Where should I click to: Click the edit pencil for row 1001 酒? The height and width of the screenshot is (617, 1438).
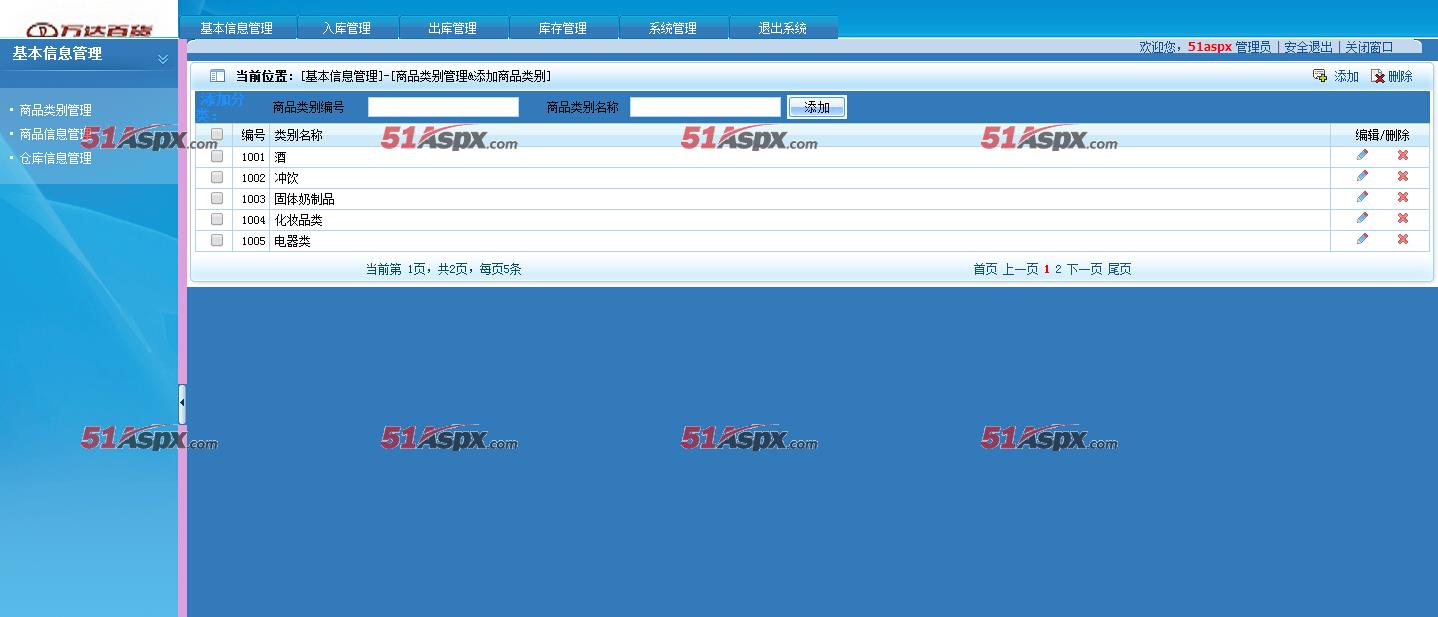(x=1362, y=155)
